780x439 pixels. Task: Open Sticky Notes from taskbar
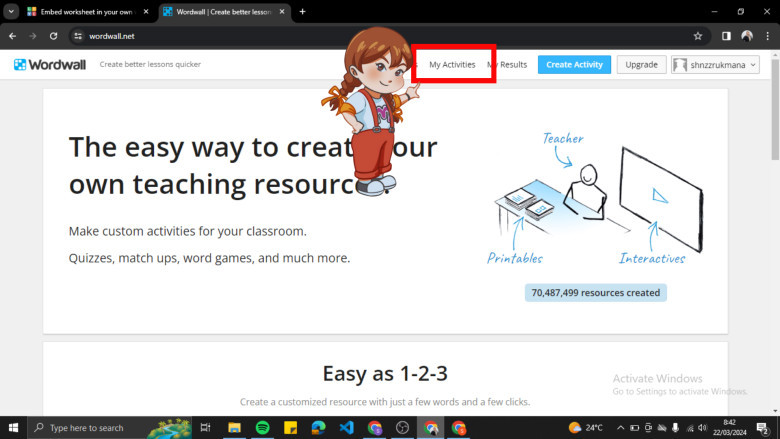point(290,428)
